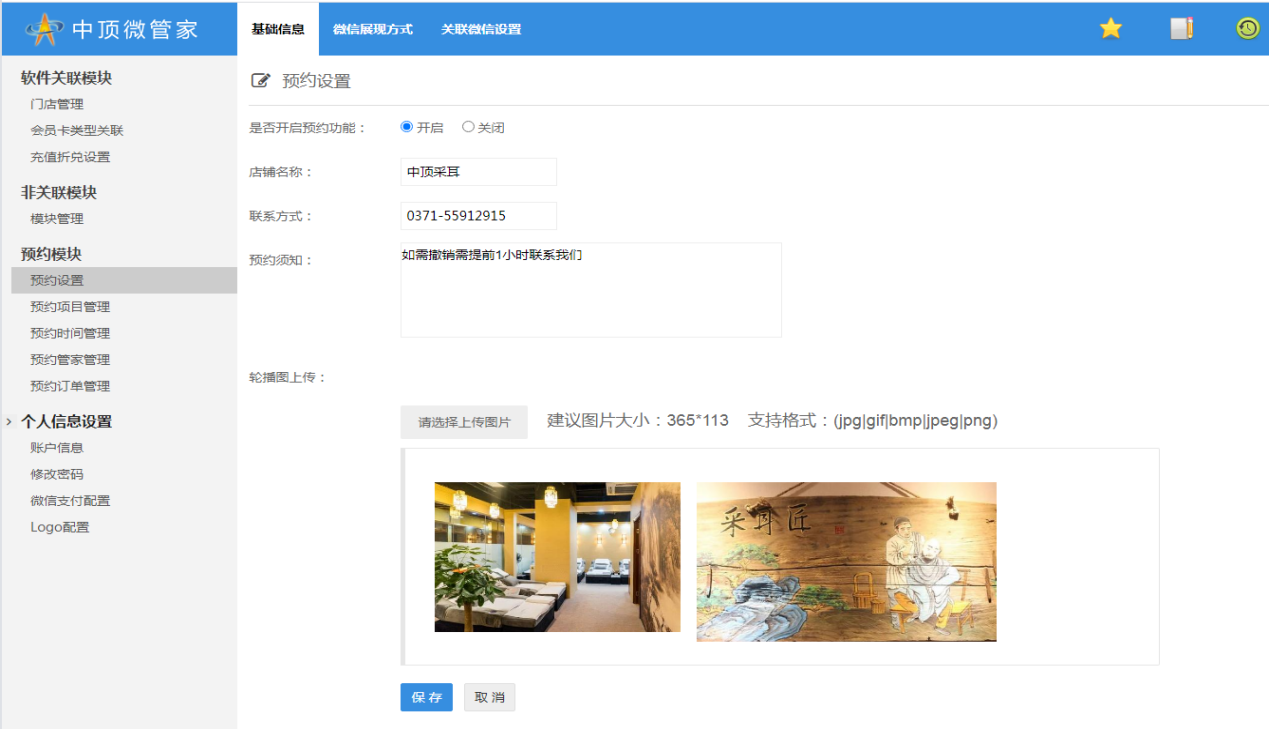Open Logo配置 in sidebar
The image size is (1269, 729).
coord(60,527)
